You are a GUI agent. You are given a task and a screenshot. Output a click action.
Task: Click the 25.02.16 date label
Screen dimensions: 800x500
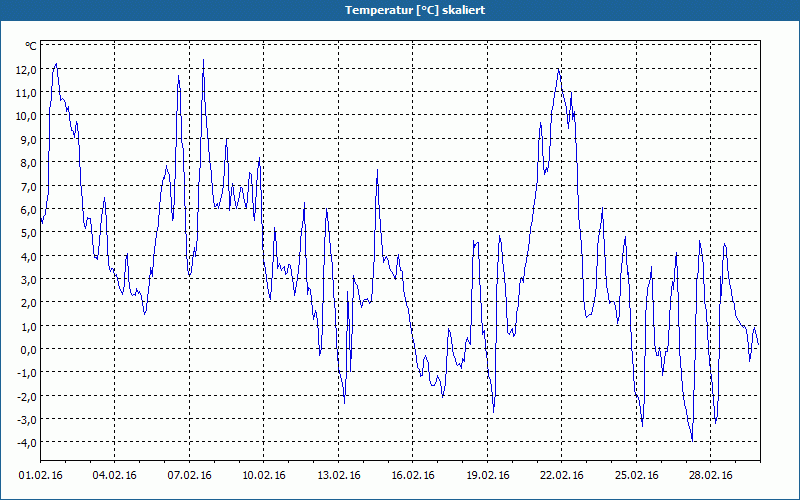point(636,476)
